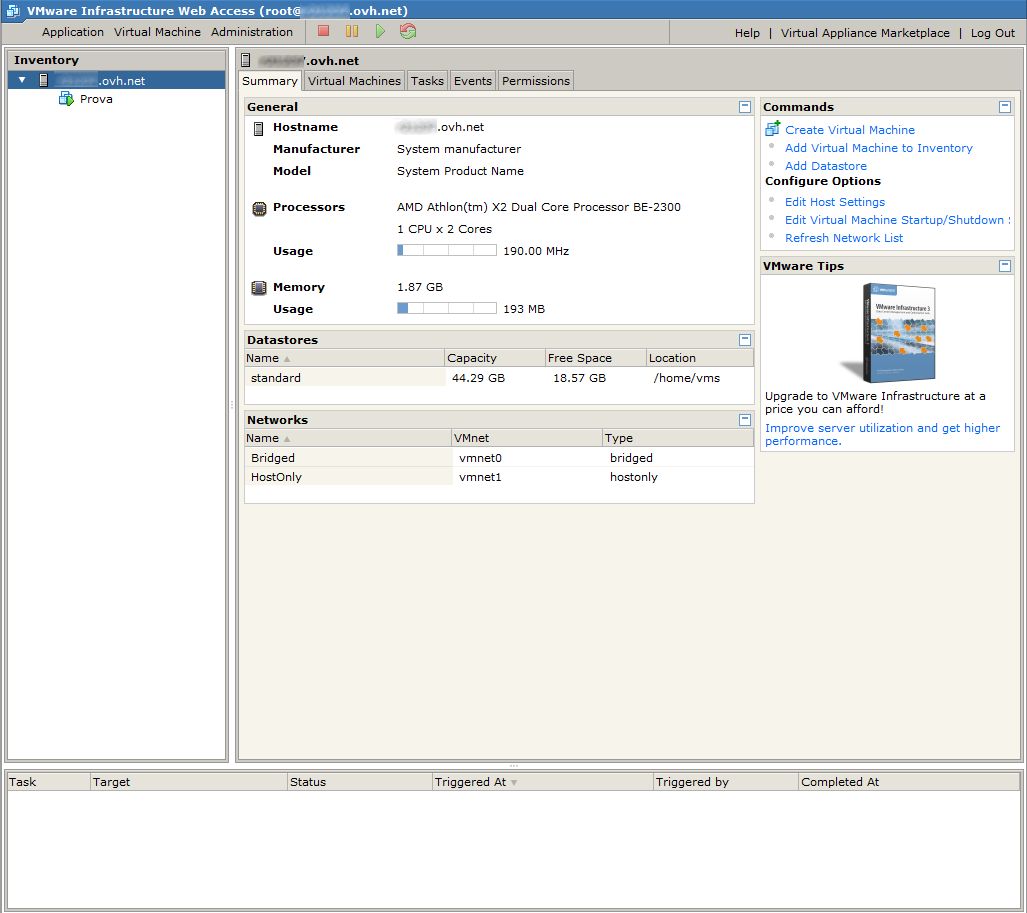Image resolution: width=1027 pixels, height=913 pixels.
Task: Click the VMware logo icon in title bar
Action: [x=13, y=10]
